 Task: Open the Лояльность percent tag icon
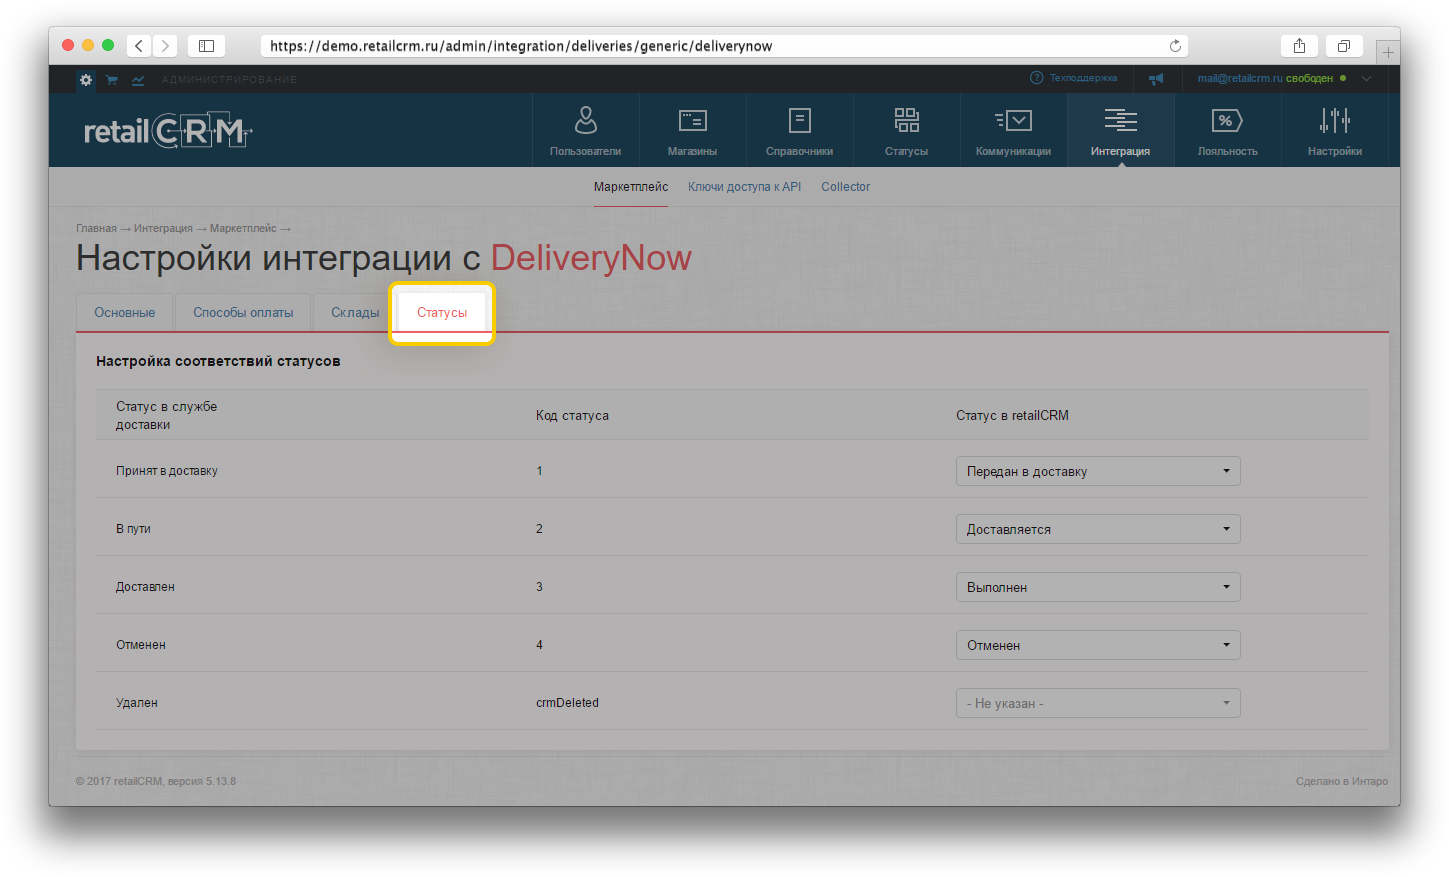click(x=1226, y=121)
